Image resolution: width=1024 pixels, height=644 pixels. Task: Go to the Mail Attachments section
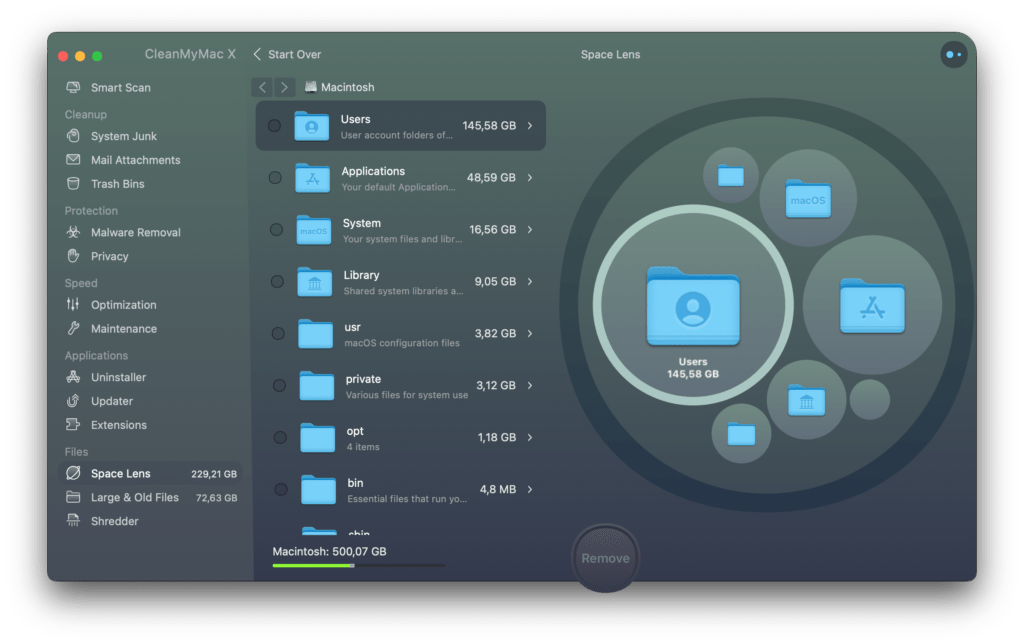click(135, 160)
